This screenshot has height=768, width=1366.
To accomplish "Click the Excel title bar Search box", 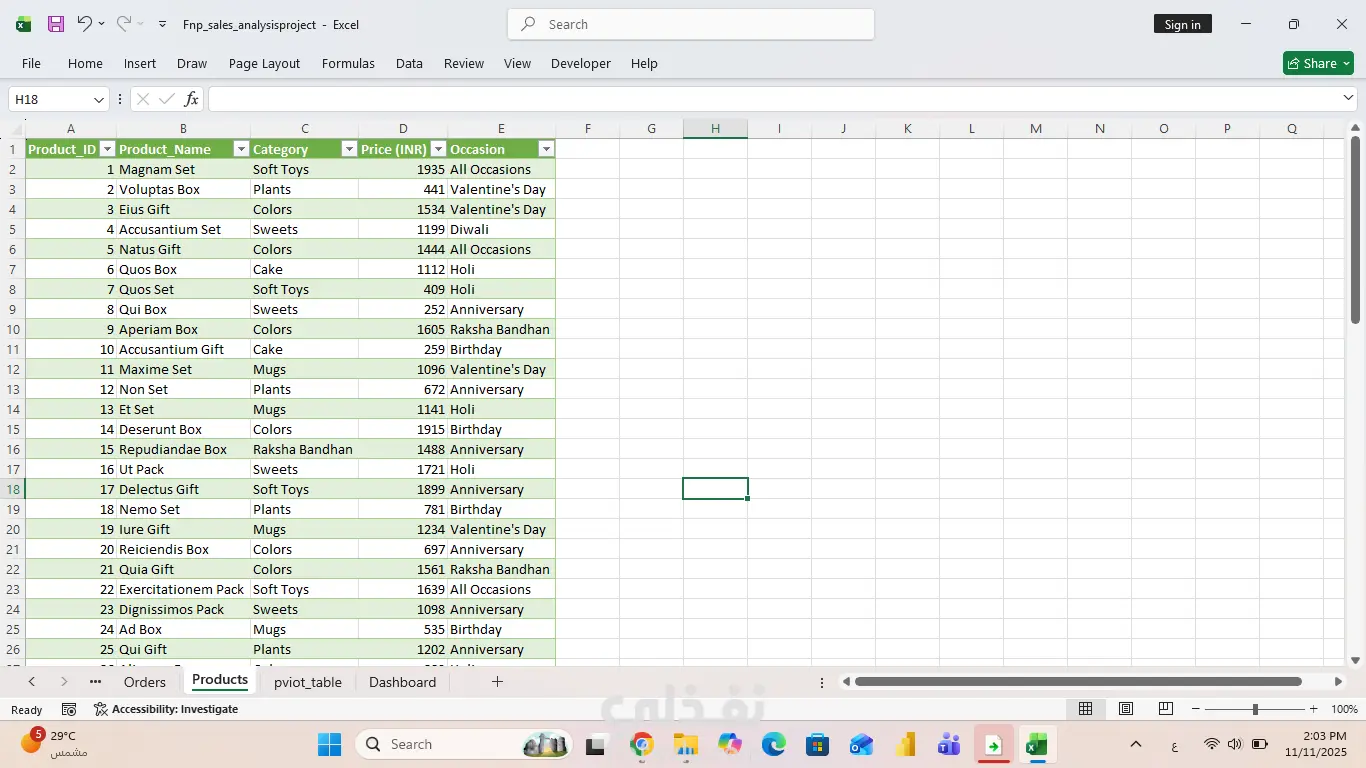I will pyautogui.click(x=691, y=24).
